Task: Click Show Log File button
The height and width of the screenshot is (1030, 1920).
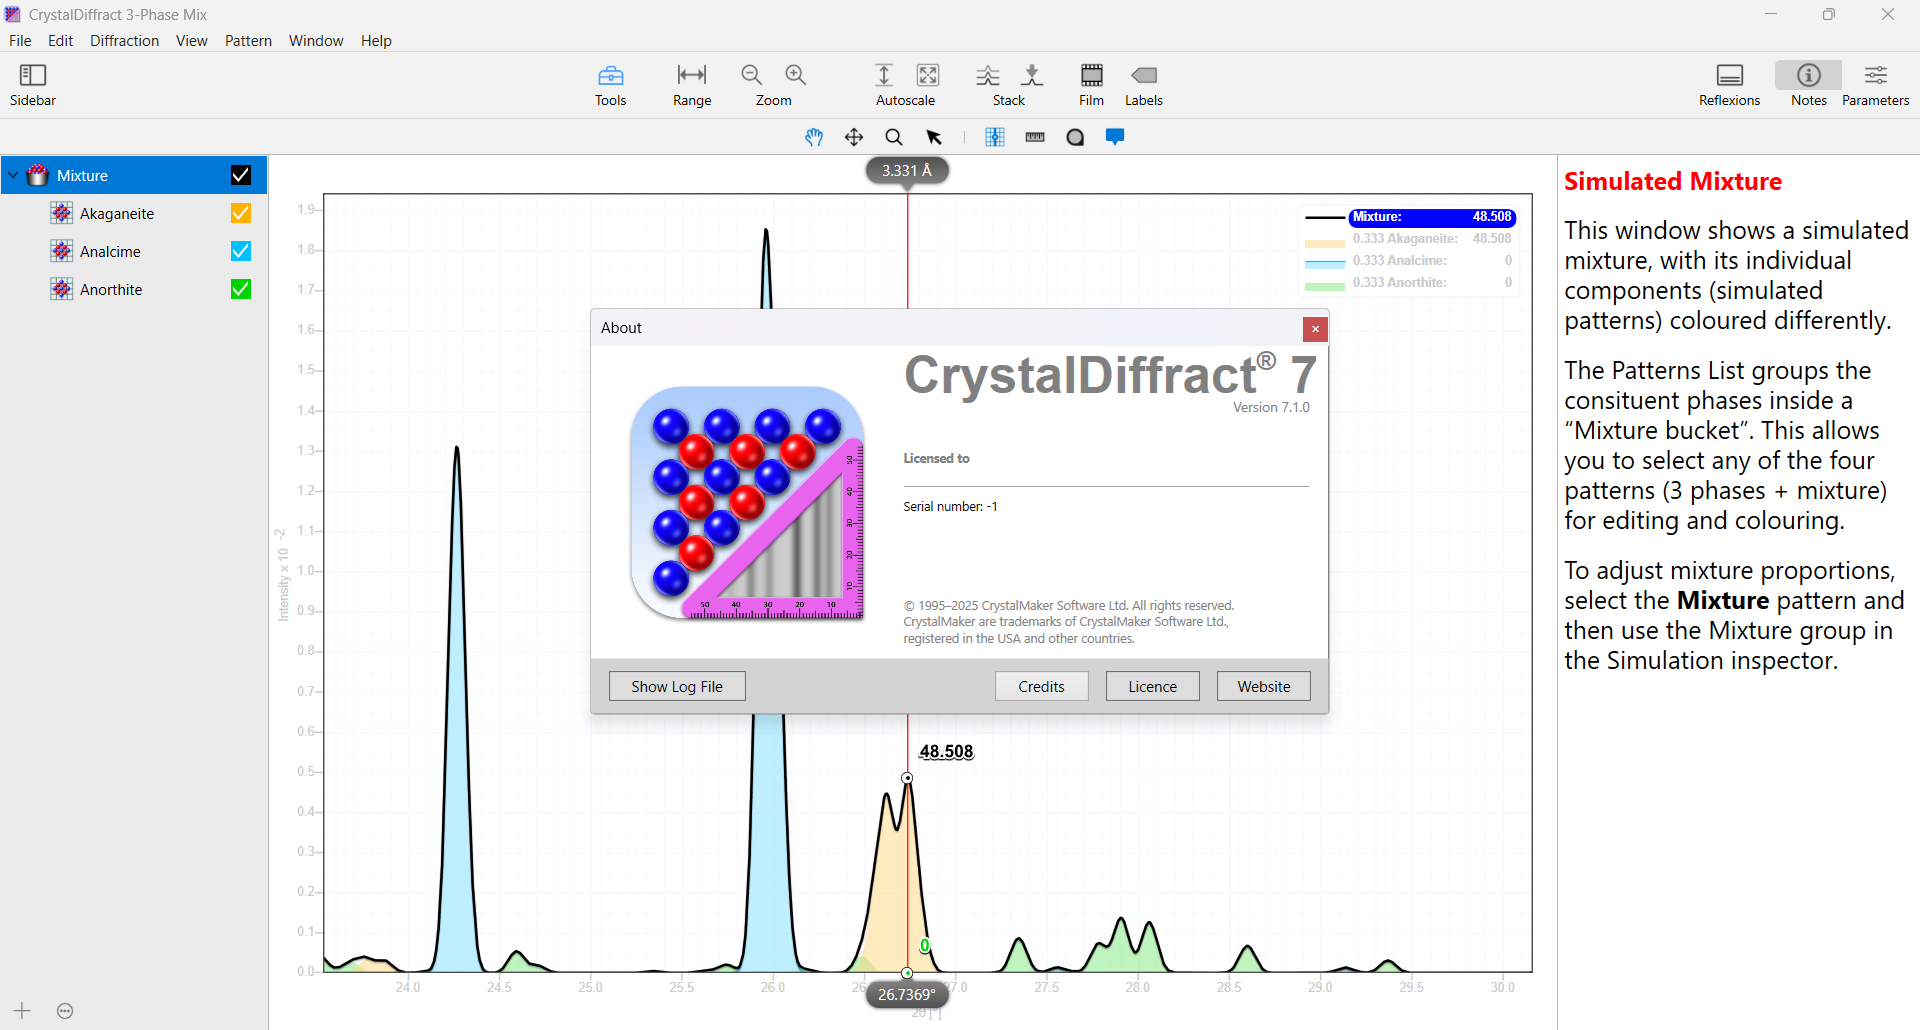Action: [677, 686]
